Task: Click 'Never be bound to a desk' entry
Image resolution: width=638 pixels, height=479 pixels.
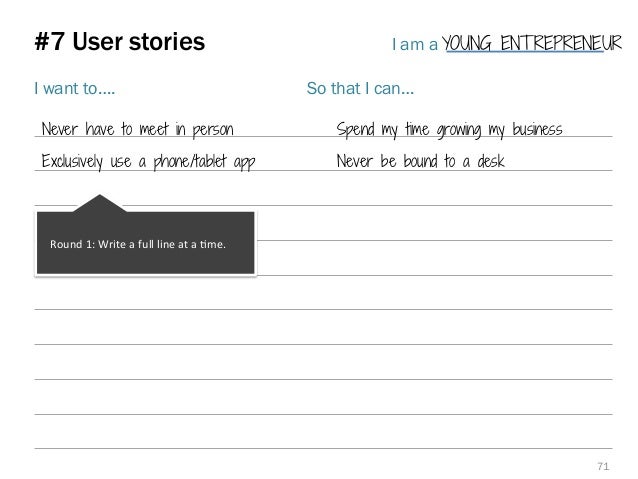Action: click(x=420, y=161)
